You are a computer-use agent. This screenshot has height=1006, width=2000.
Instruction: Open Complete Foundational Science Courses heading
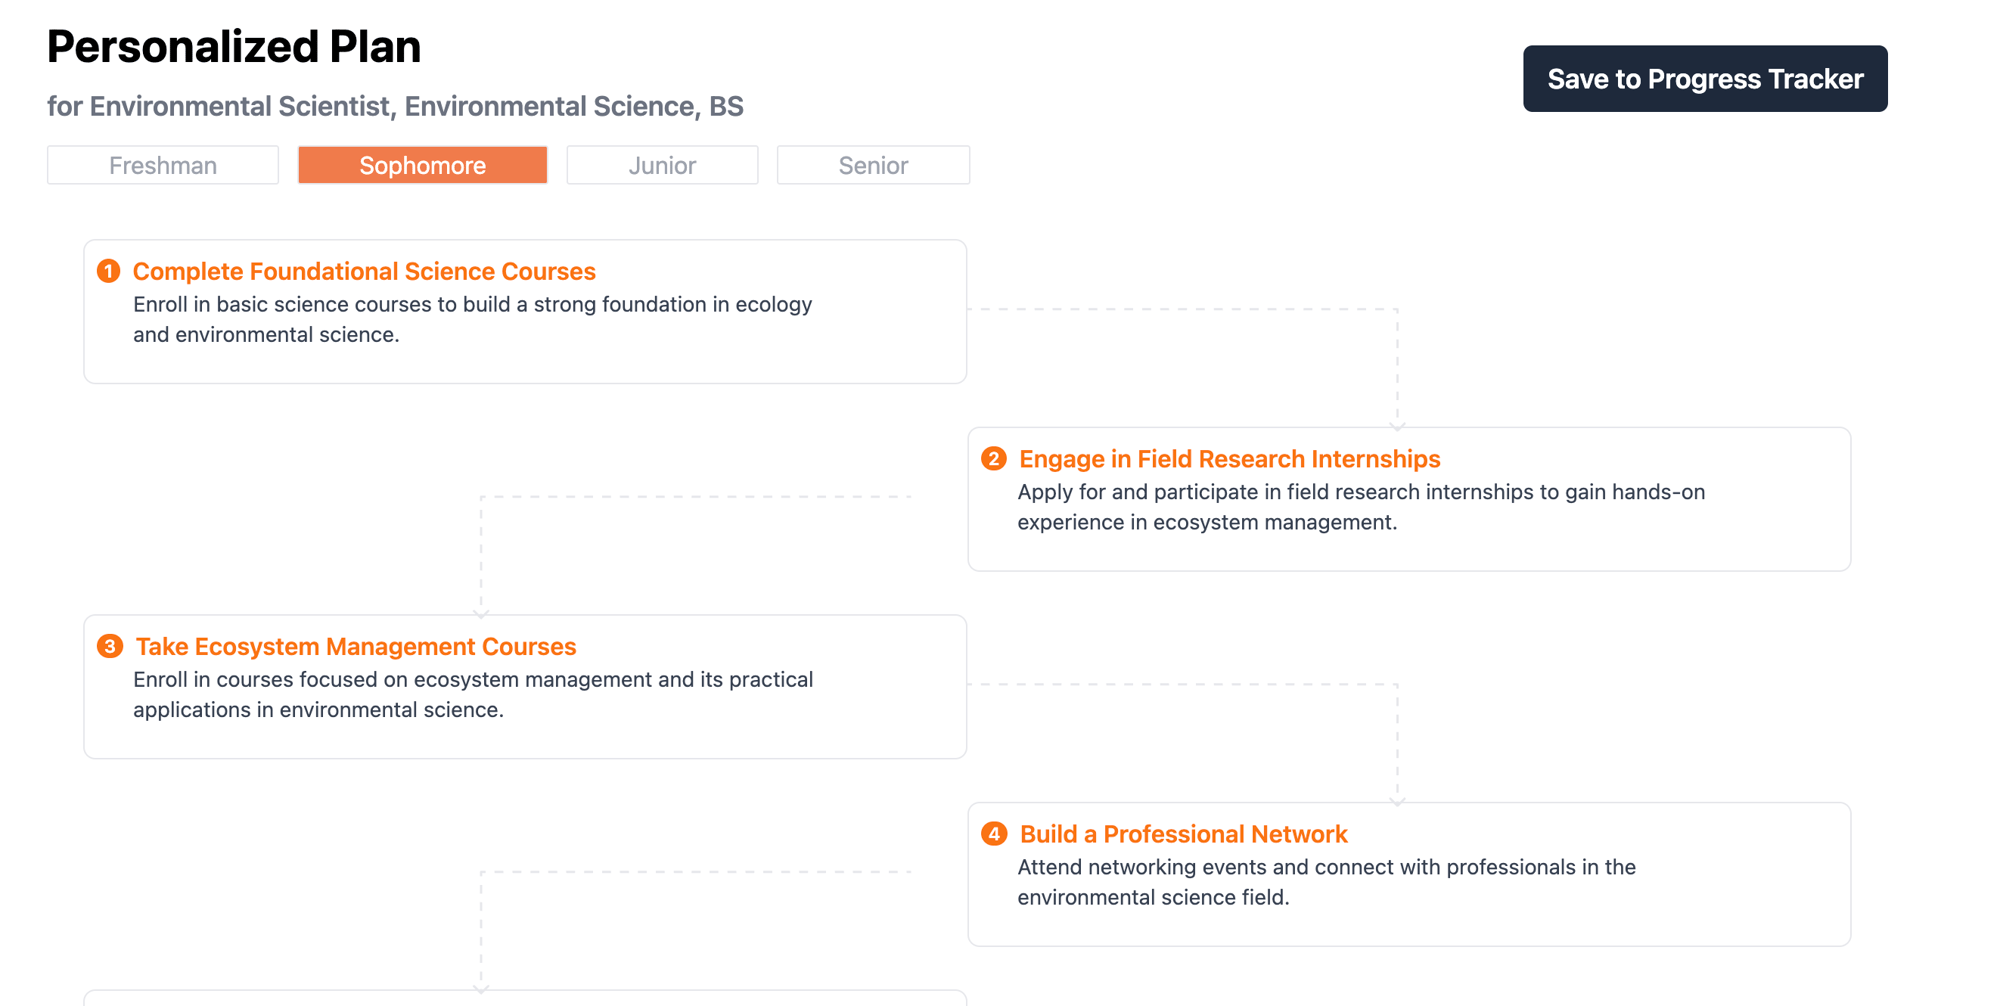point(364,271)
